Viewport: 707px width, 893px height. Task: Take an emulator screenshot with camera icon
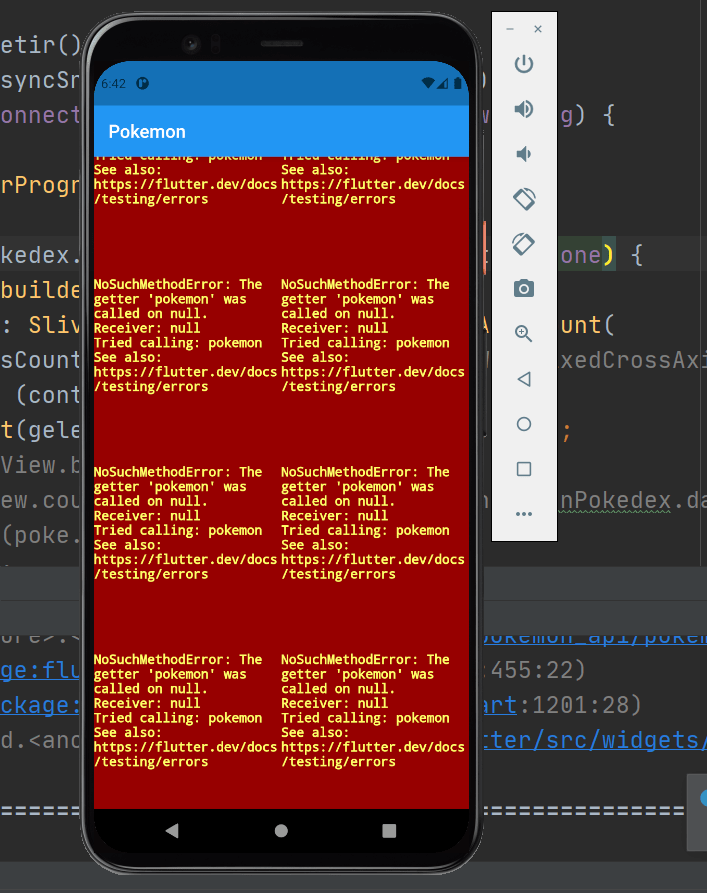point(524,289)
